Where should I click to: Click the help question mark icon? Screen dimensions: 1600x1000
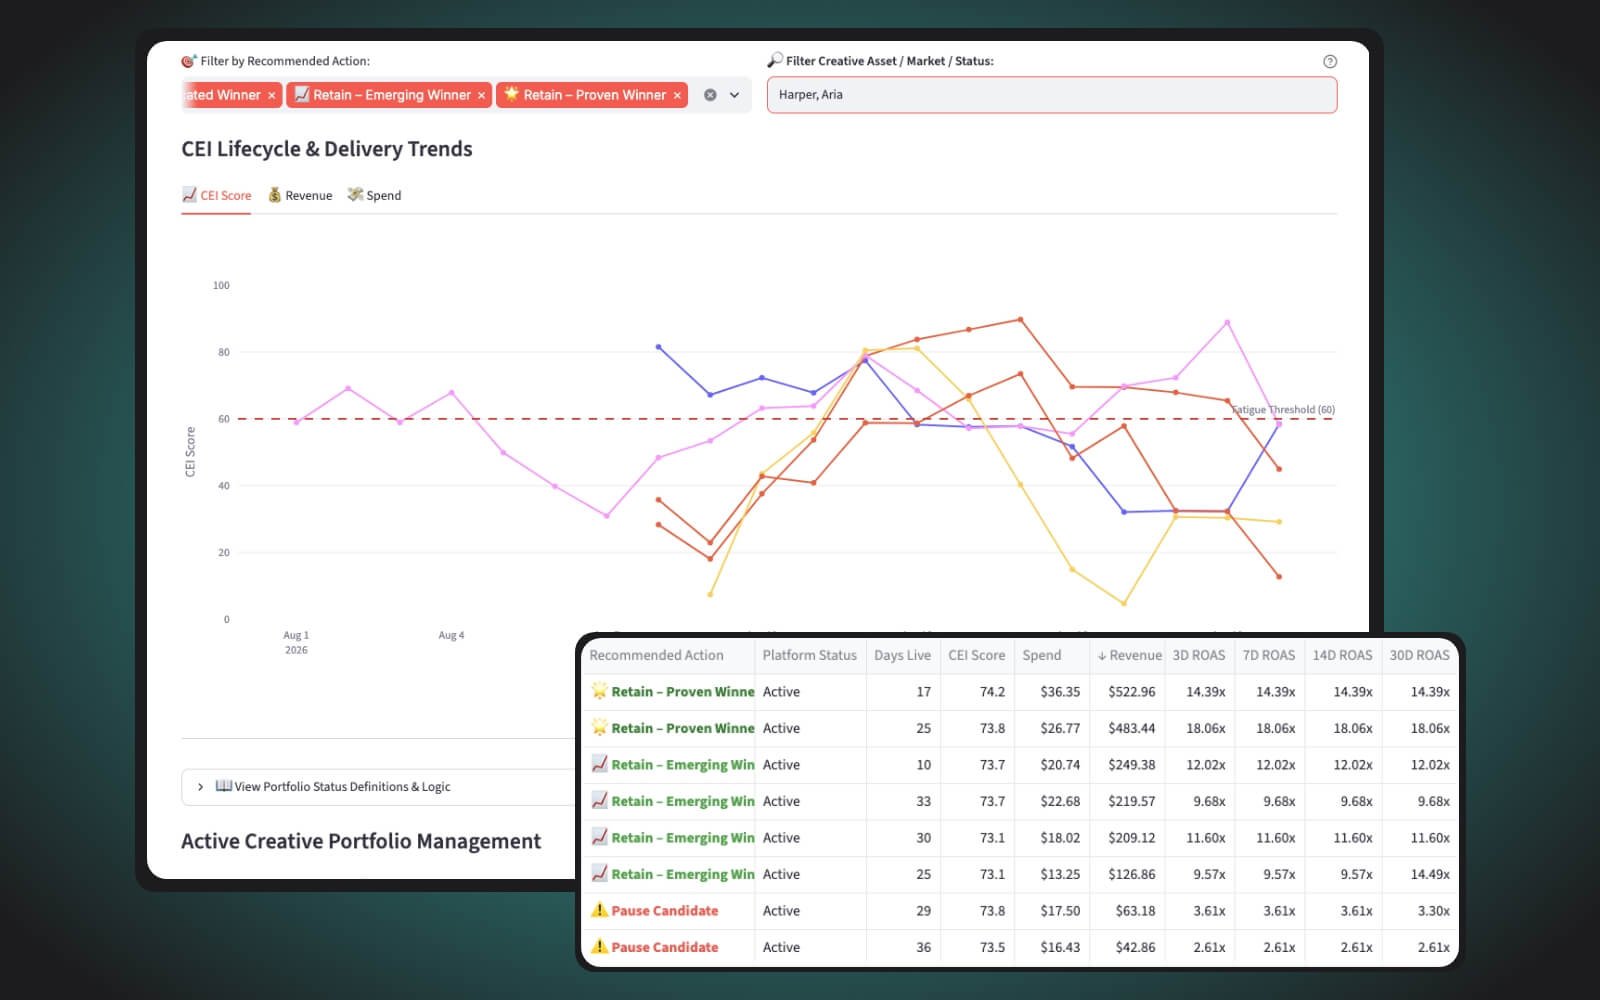tap(1329, 61)
